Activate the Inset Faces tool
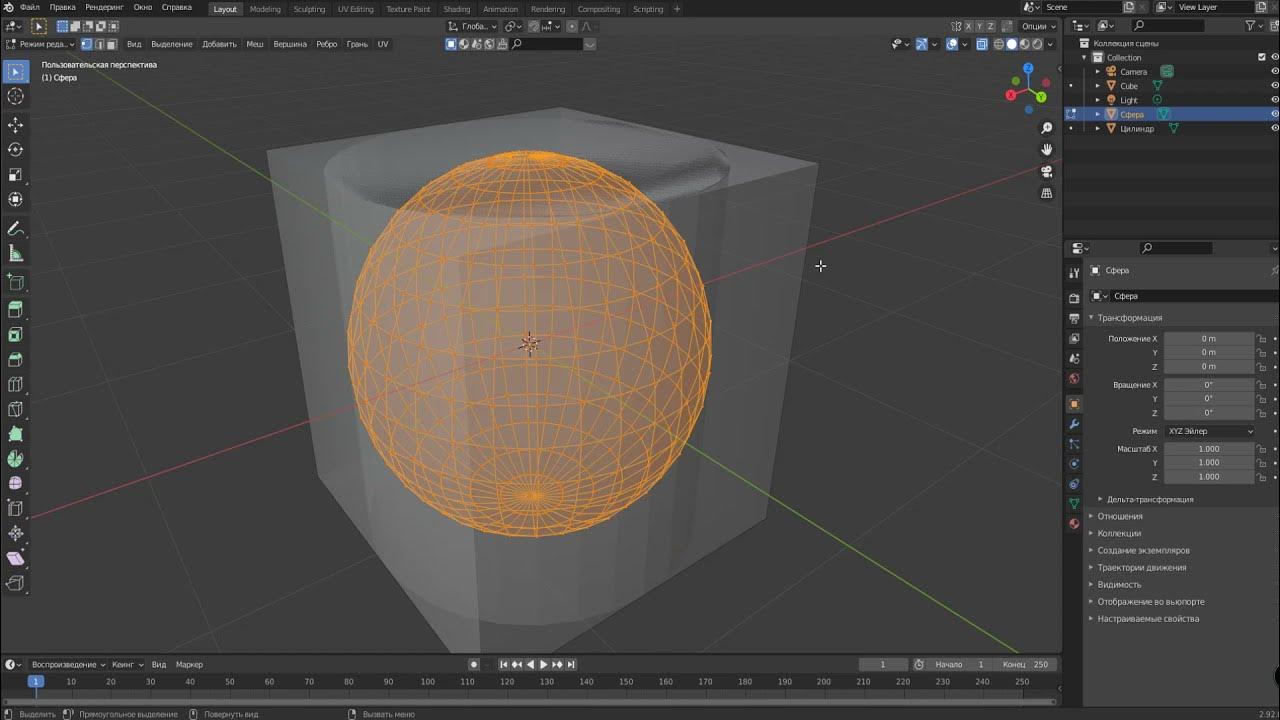 (x=16, y=335)
